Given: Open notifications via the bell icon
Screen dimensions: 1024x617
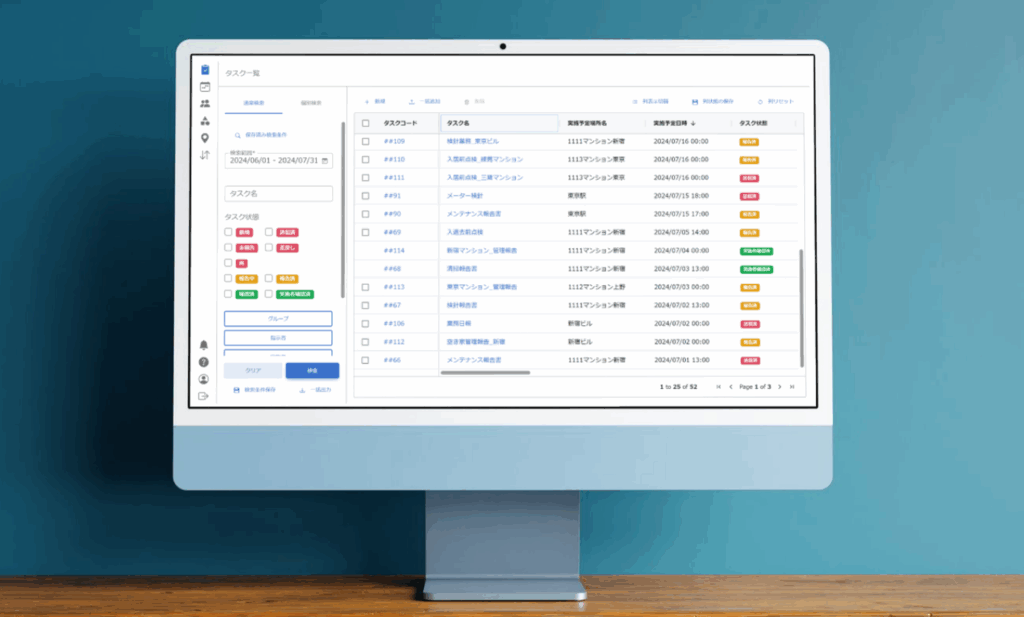Looking at the screenshot, I should click(x=204, y=345).
